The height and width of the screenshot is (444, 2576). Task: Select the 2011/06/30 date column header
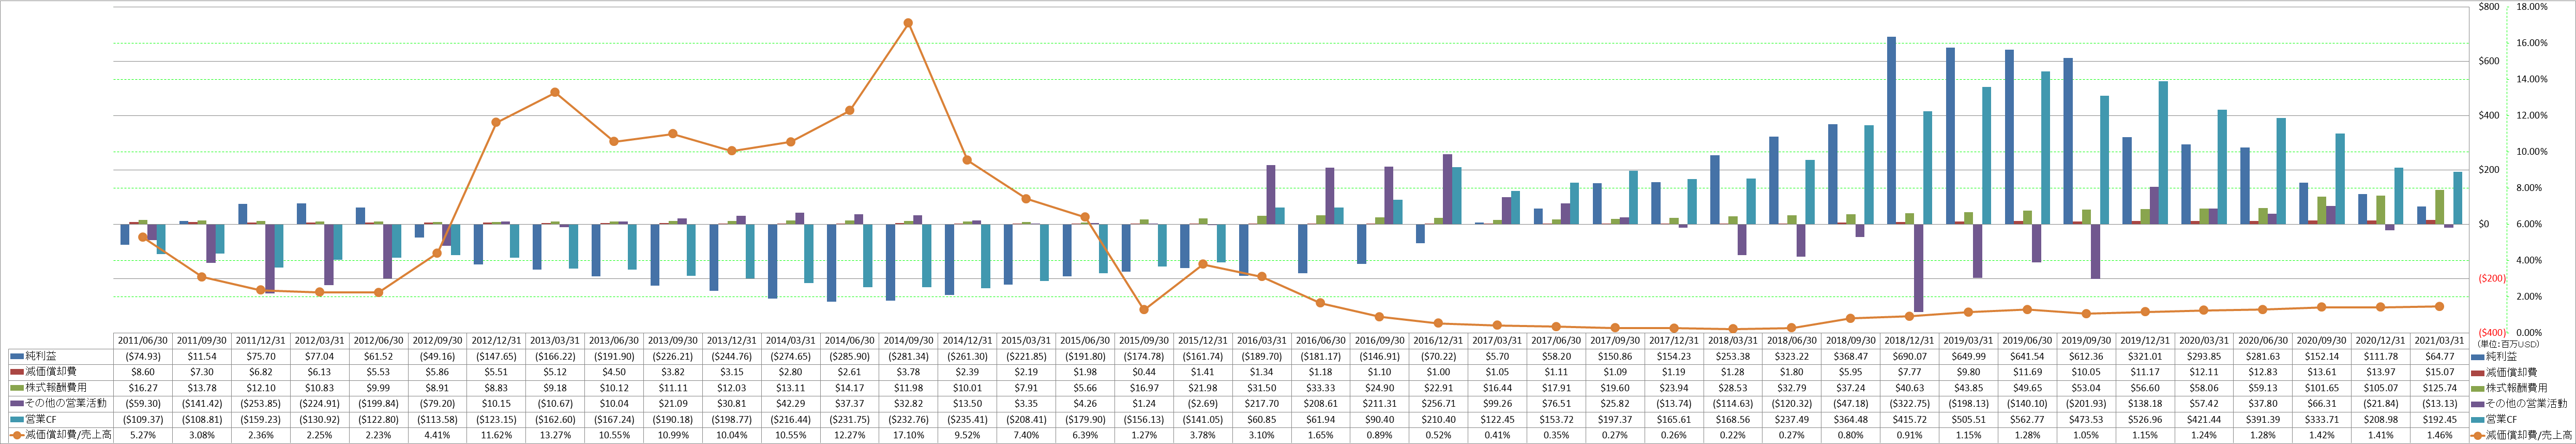click(143, 340)
